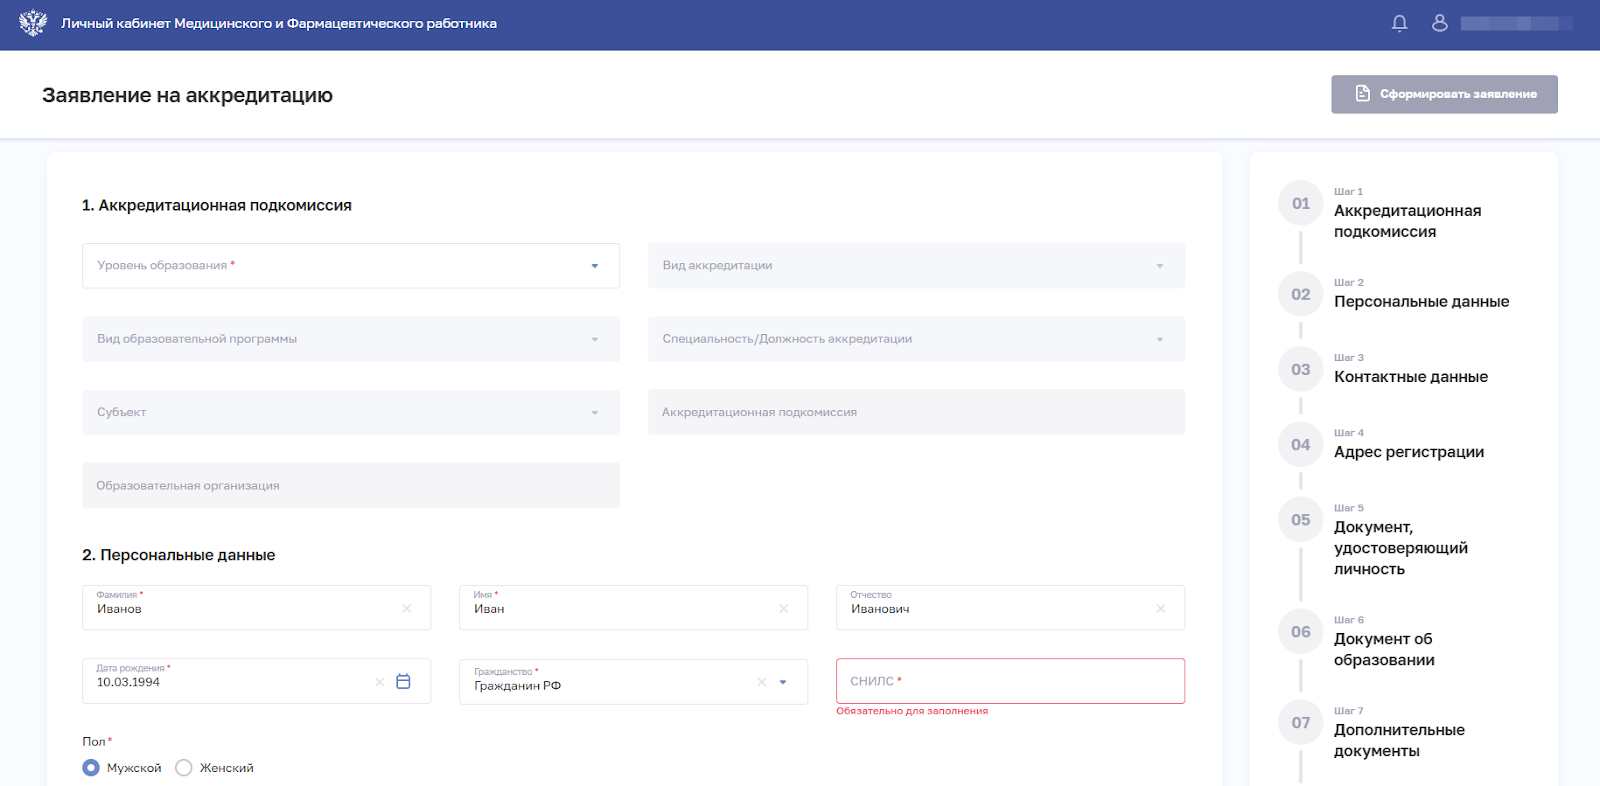
Task: Go to step 03 Контактные данные
Action: click(x=1410, y=377)
